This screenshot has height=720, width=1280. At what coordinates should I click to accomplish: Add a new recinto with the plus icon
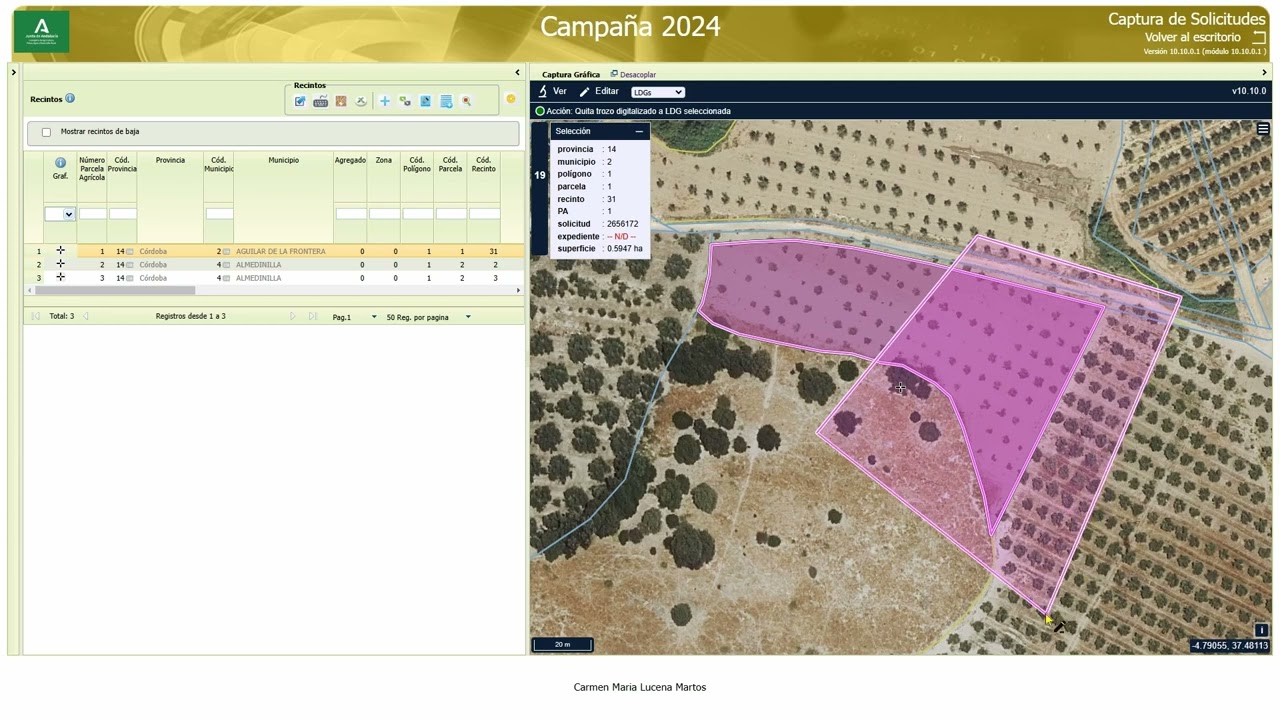click(x=384, y=101)
